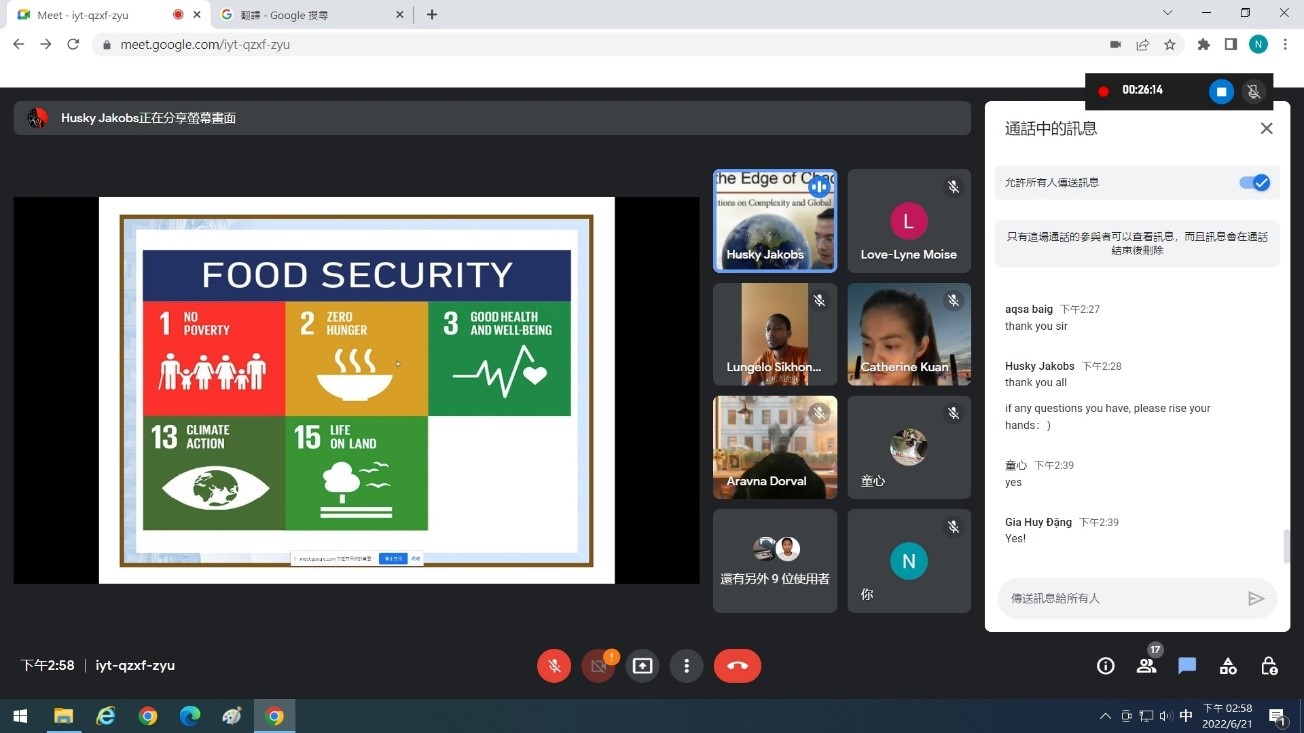Click the camera permission icon in address bar
Image resolution: width=1304 pixels, height=733 pixels.
coord(1115,44)
